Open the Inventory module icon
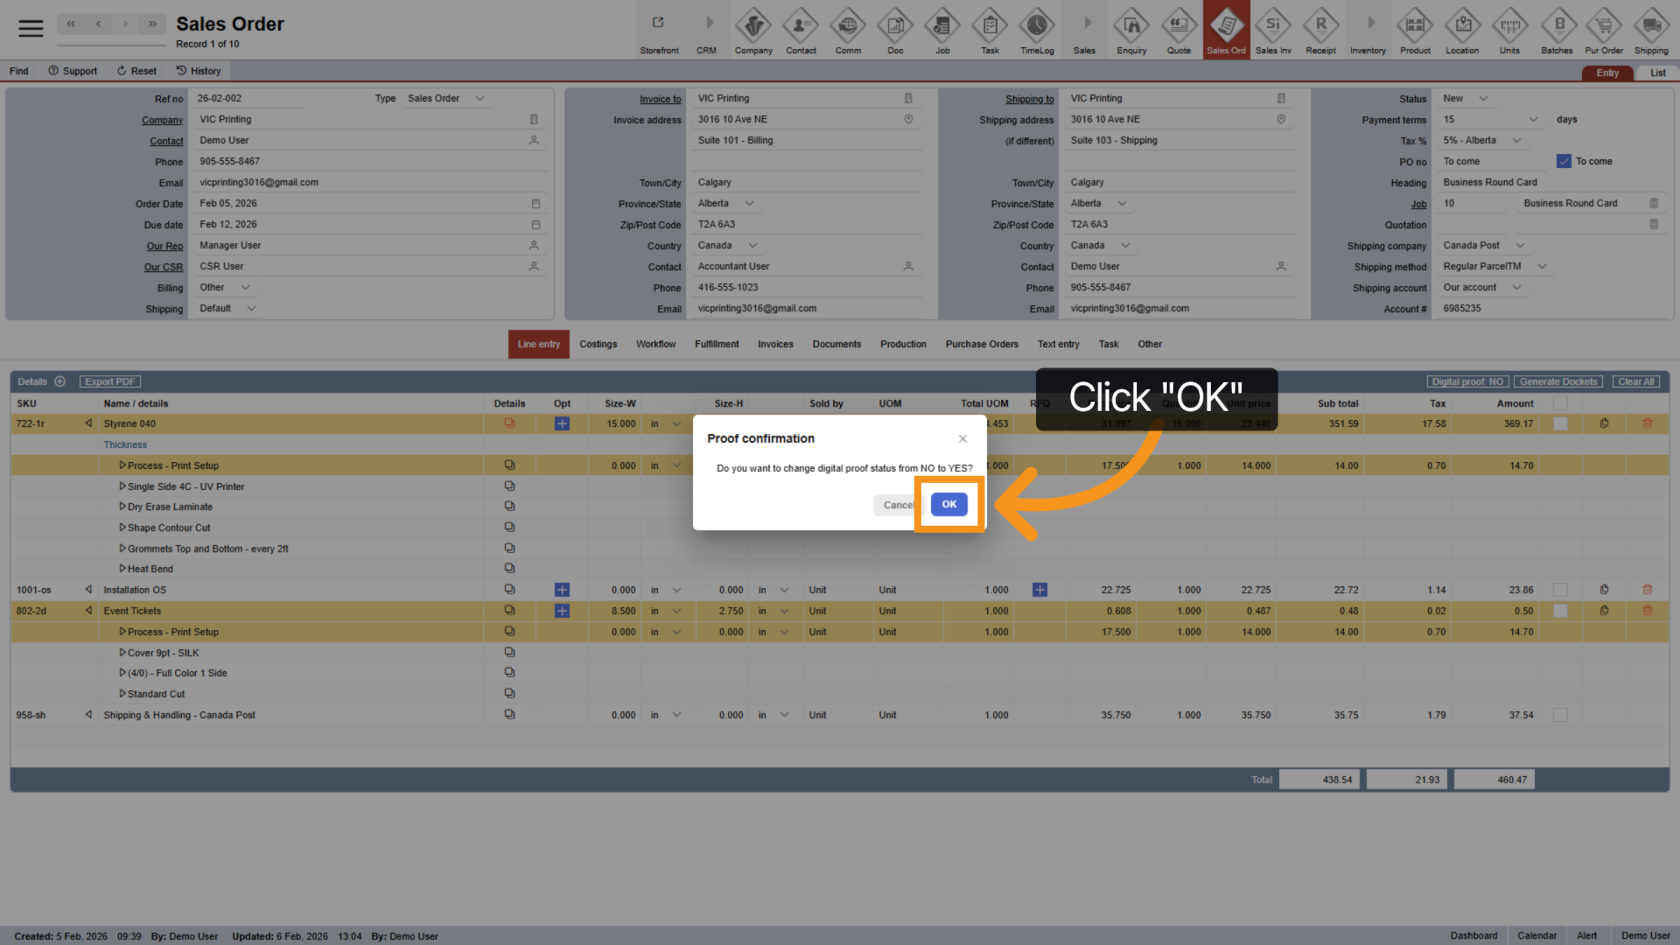Viewport: 1680px width, 945px height. point(1367,31)
